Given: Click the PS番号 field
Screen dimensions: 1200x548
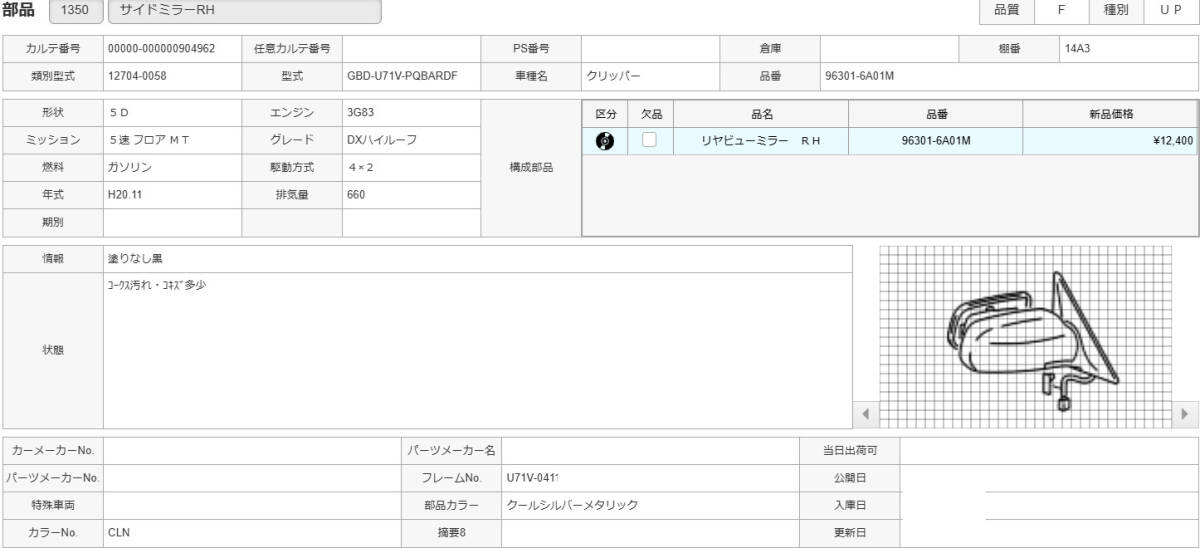Looking at the screenshot, I should click(x=650, y=48).
